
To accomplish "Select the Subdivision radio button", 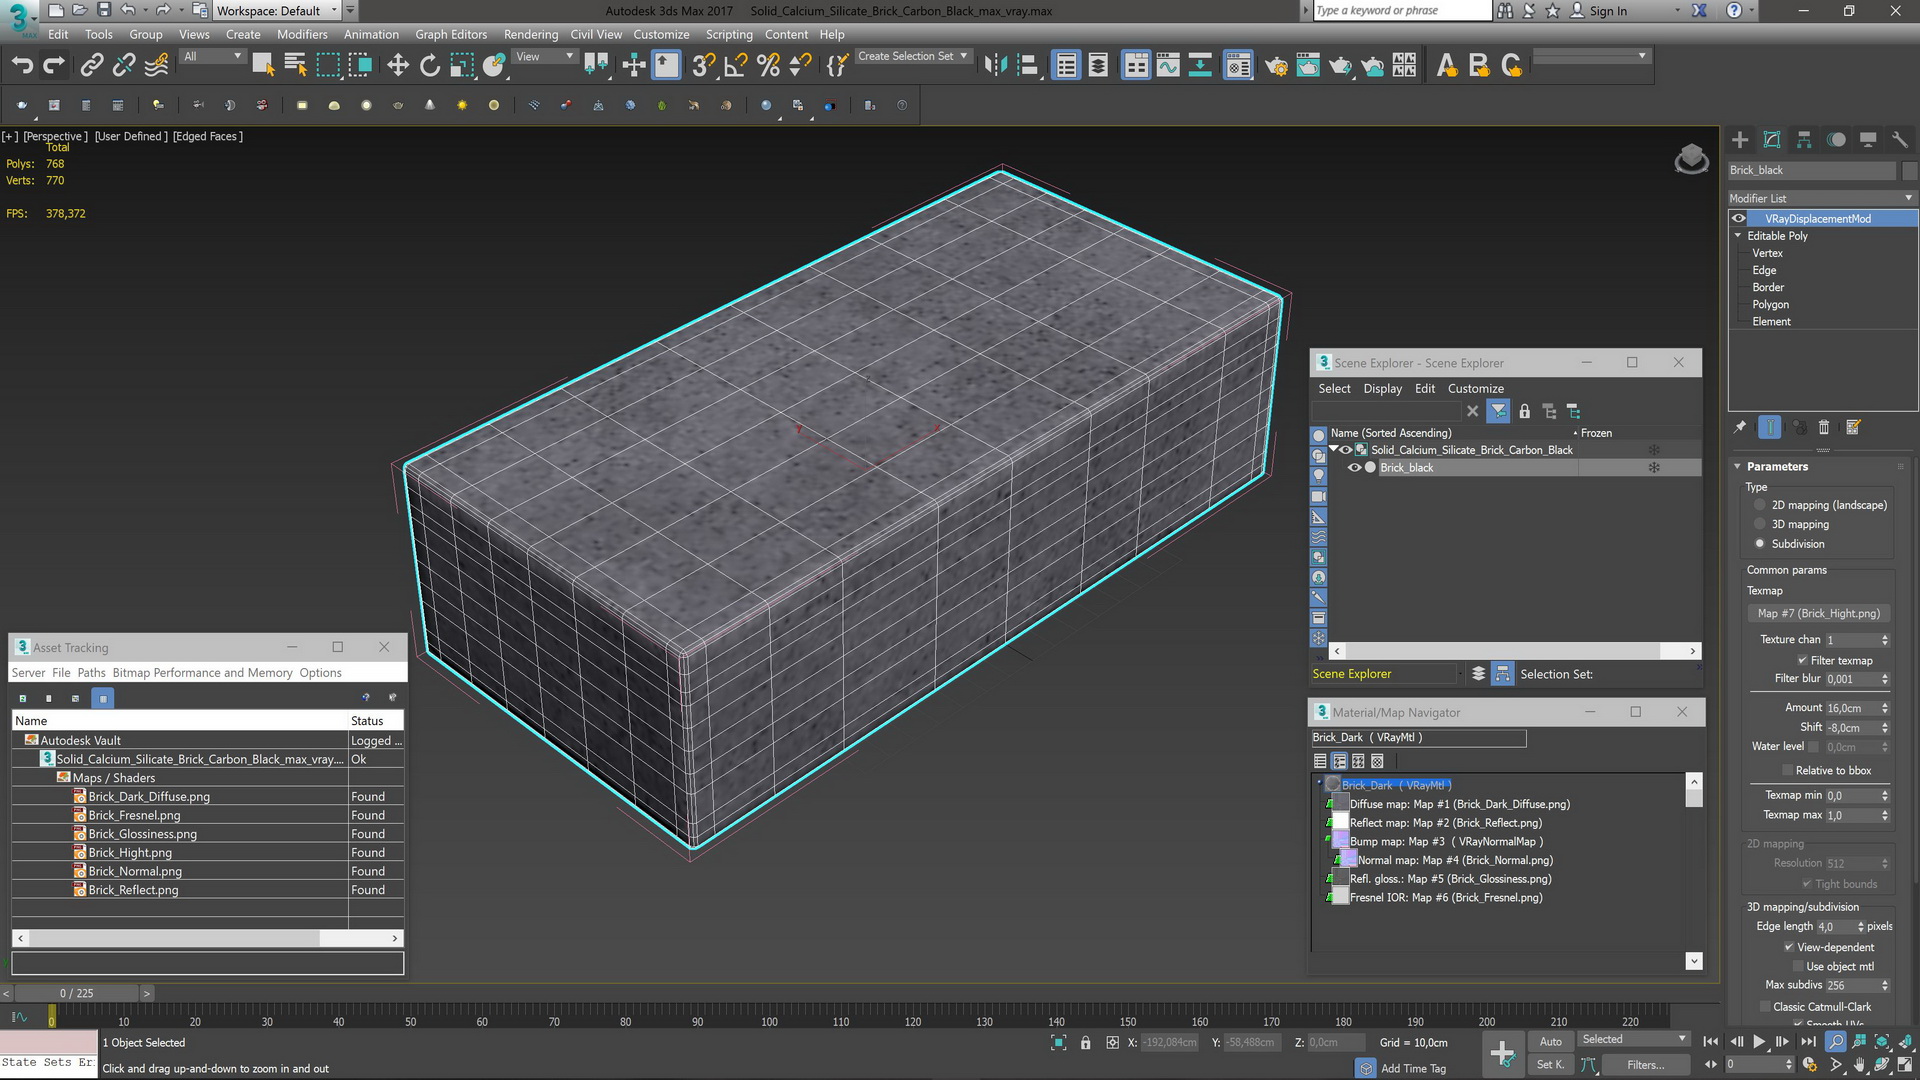I will 1760,544.
